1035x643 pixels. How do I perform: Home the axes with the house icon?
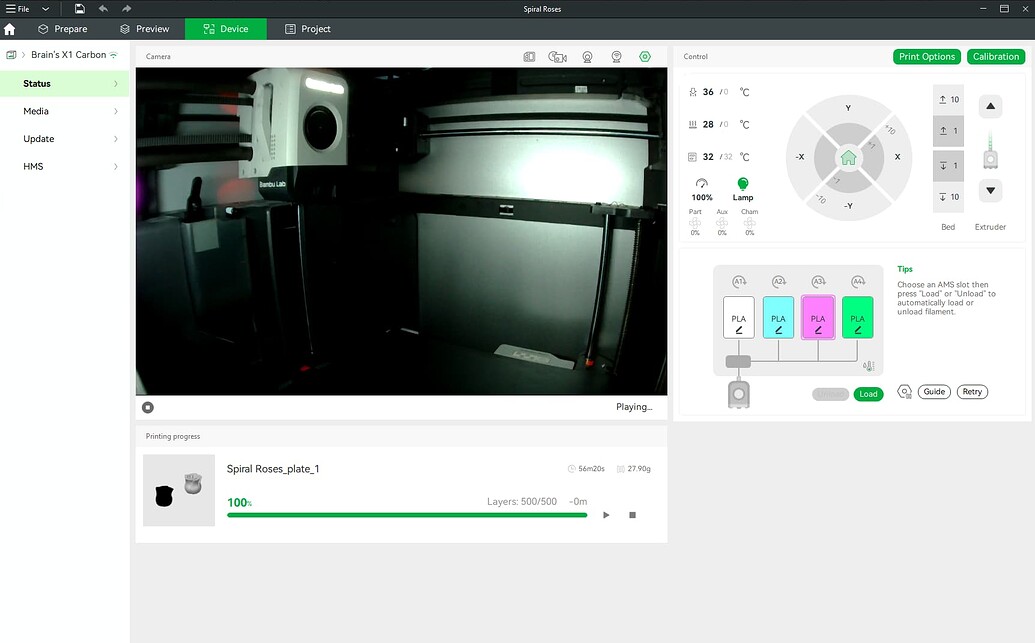pos(848,157)
